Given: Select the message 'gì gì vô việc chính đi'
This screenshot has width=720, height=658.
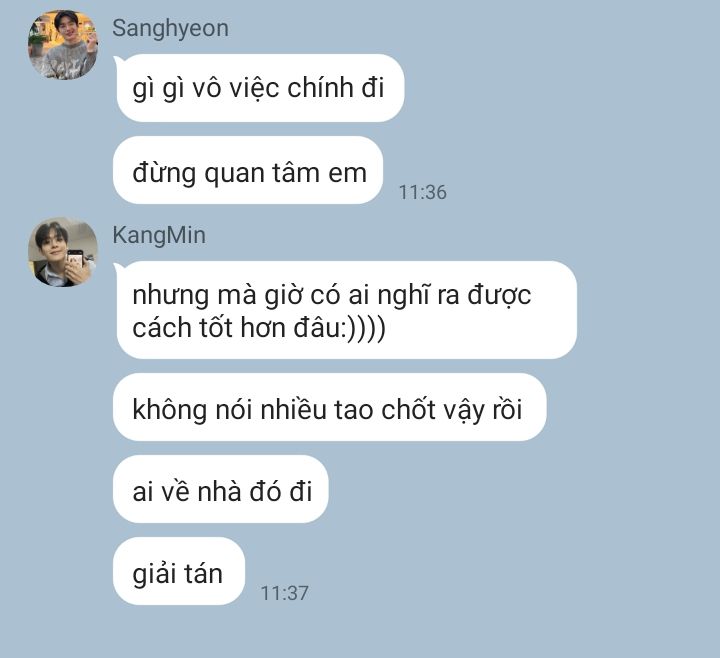Looking at the screenshot, I should [x=260, y=88].
